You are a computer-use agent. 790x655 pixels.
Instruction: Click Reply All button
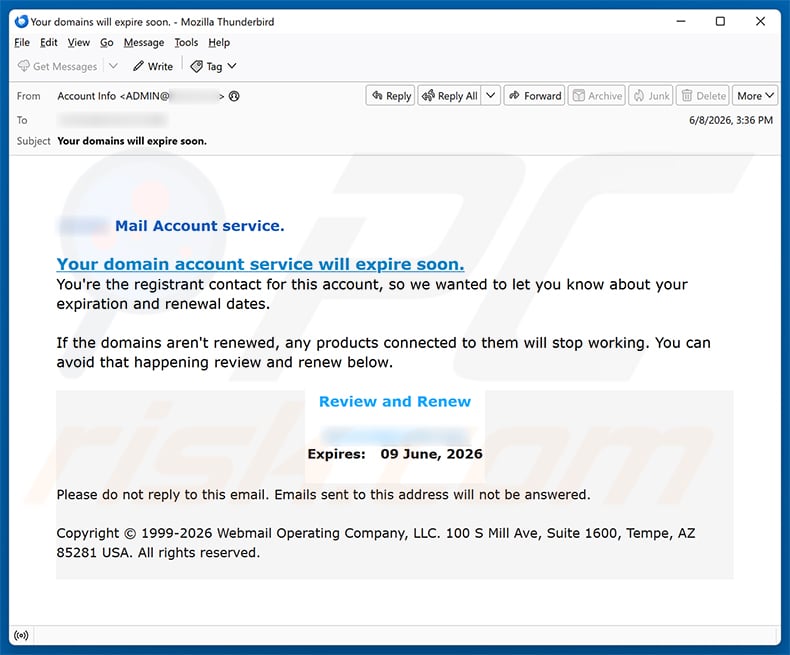pos(449,96)
